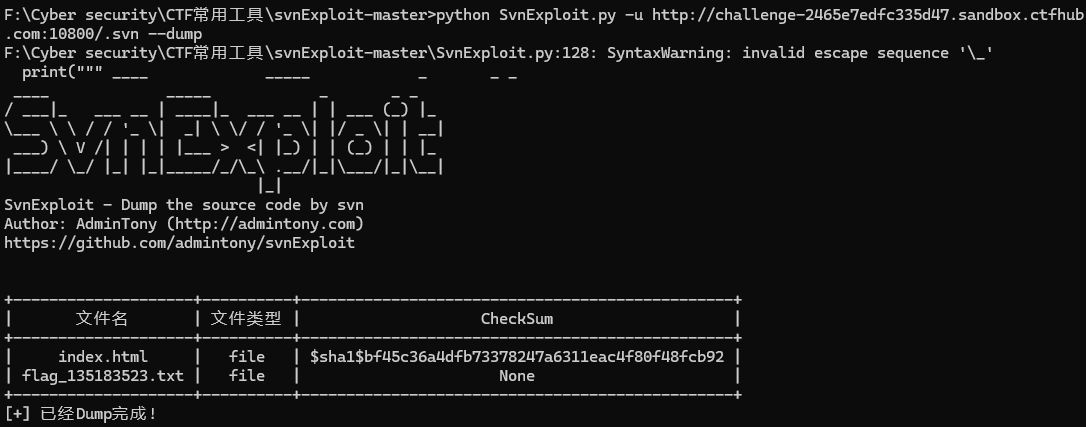Click the None checksum cell

517,376
